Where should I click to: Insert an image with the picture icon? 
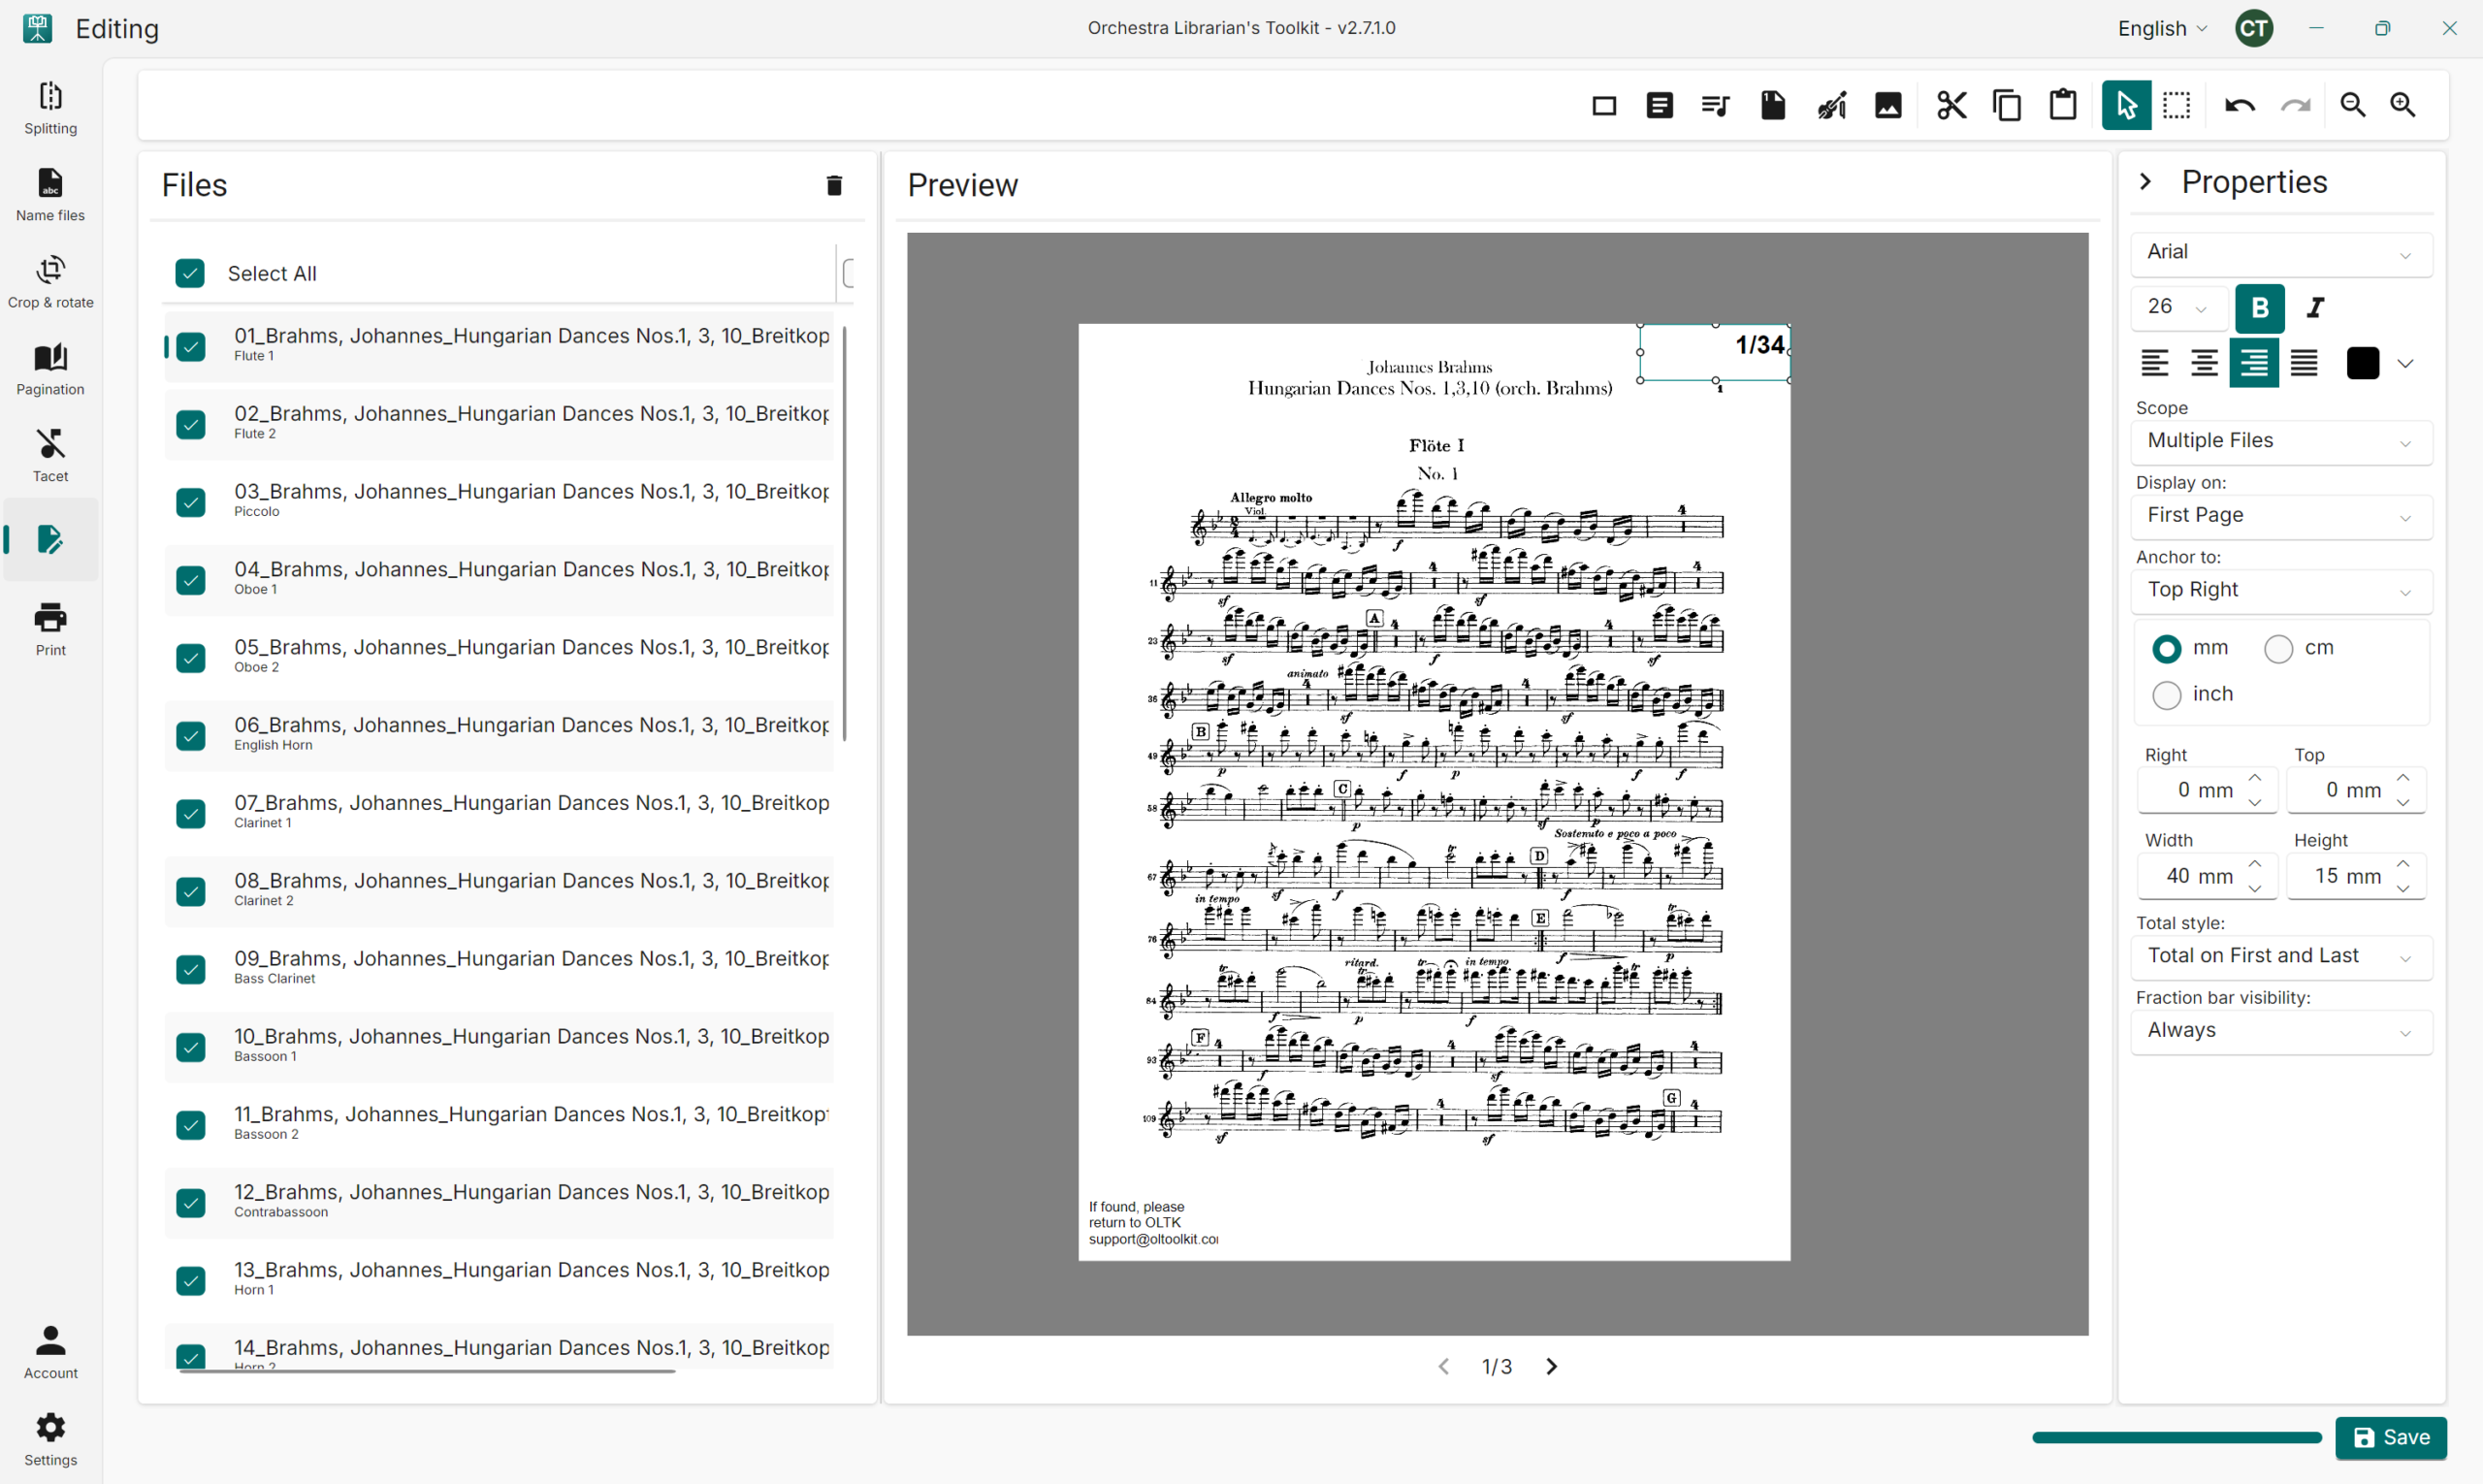click(1888, 106)
